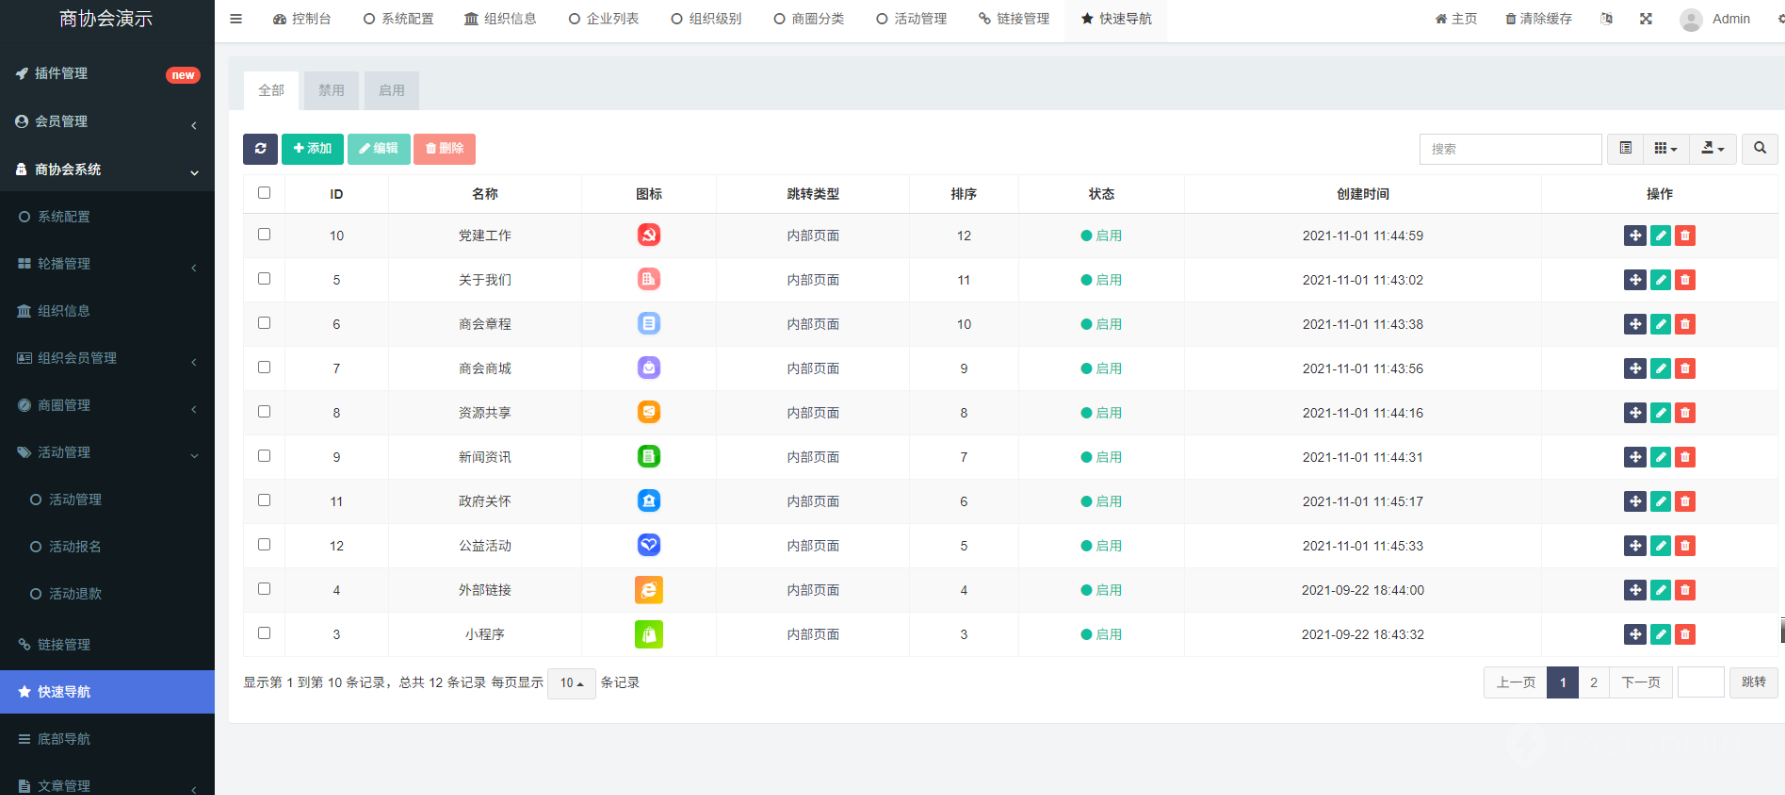Click the hamburger sidebar toggle icon
The image size is (1785, 795).
click(236, 19)
